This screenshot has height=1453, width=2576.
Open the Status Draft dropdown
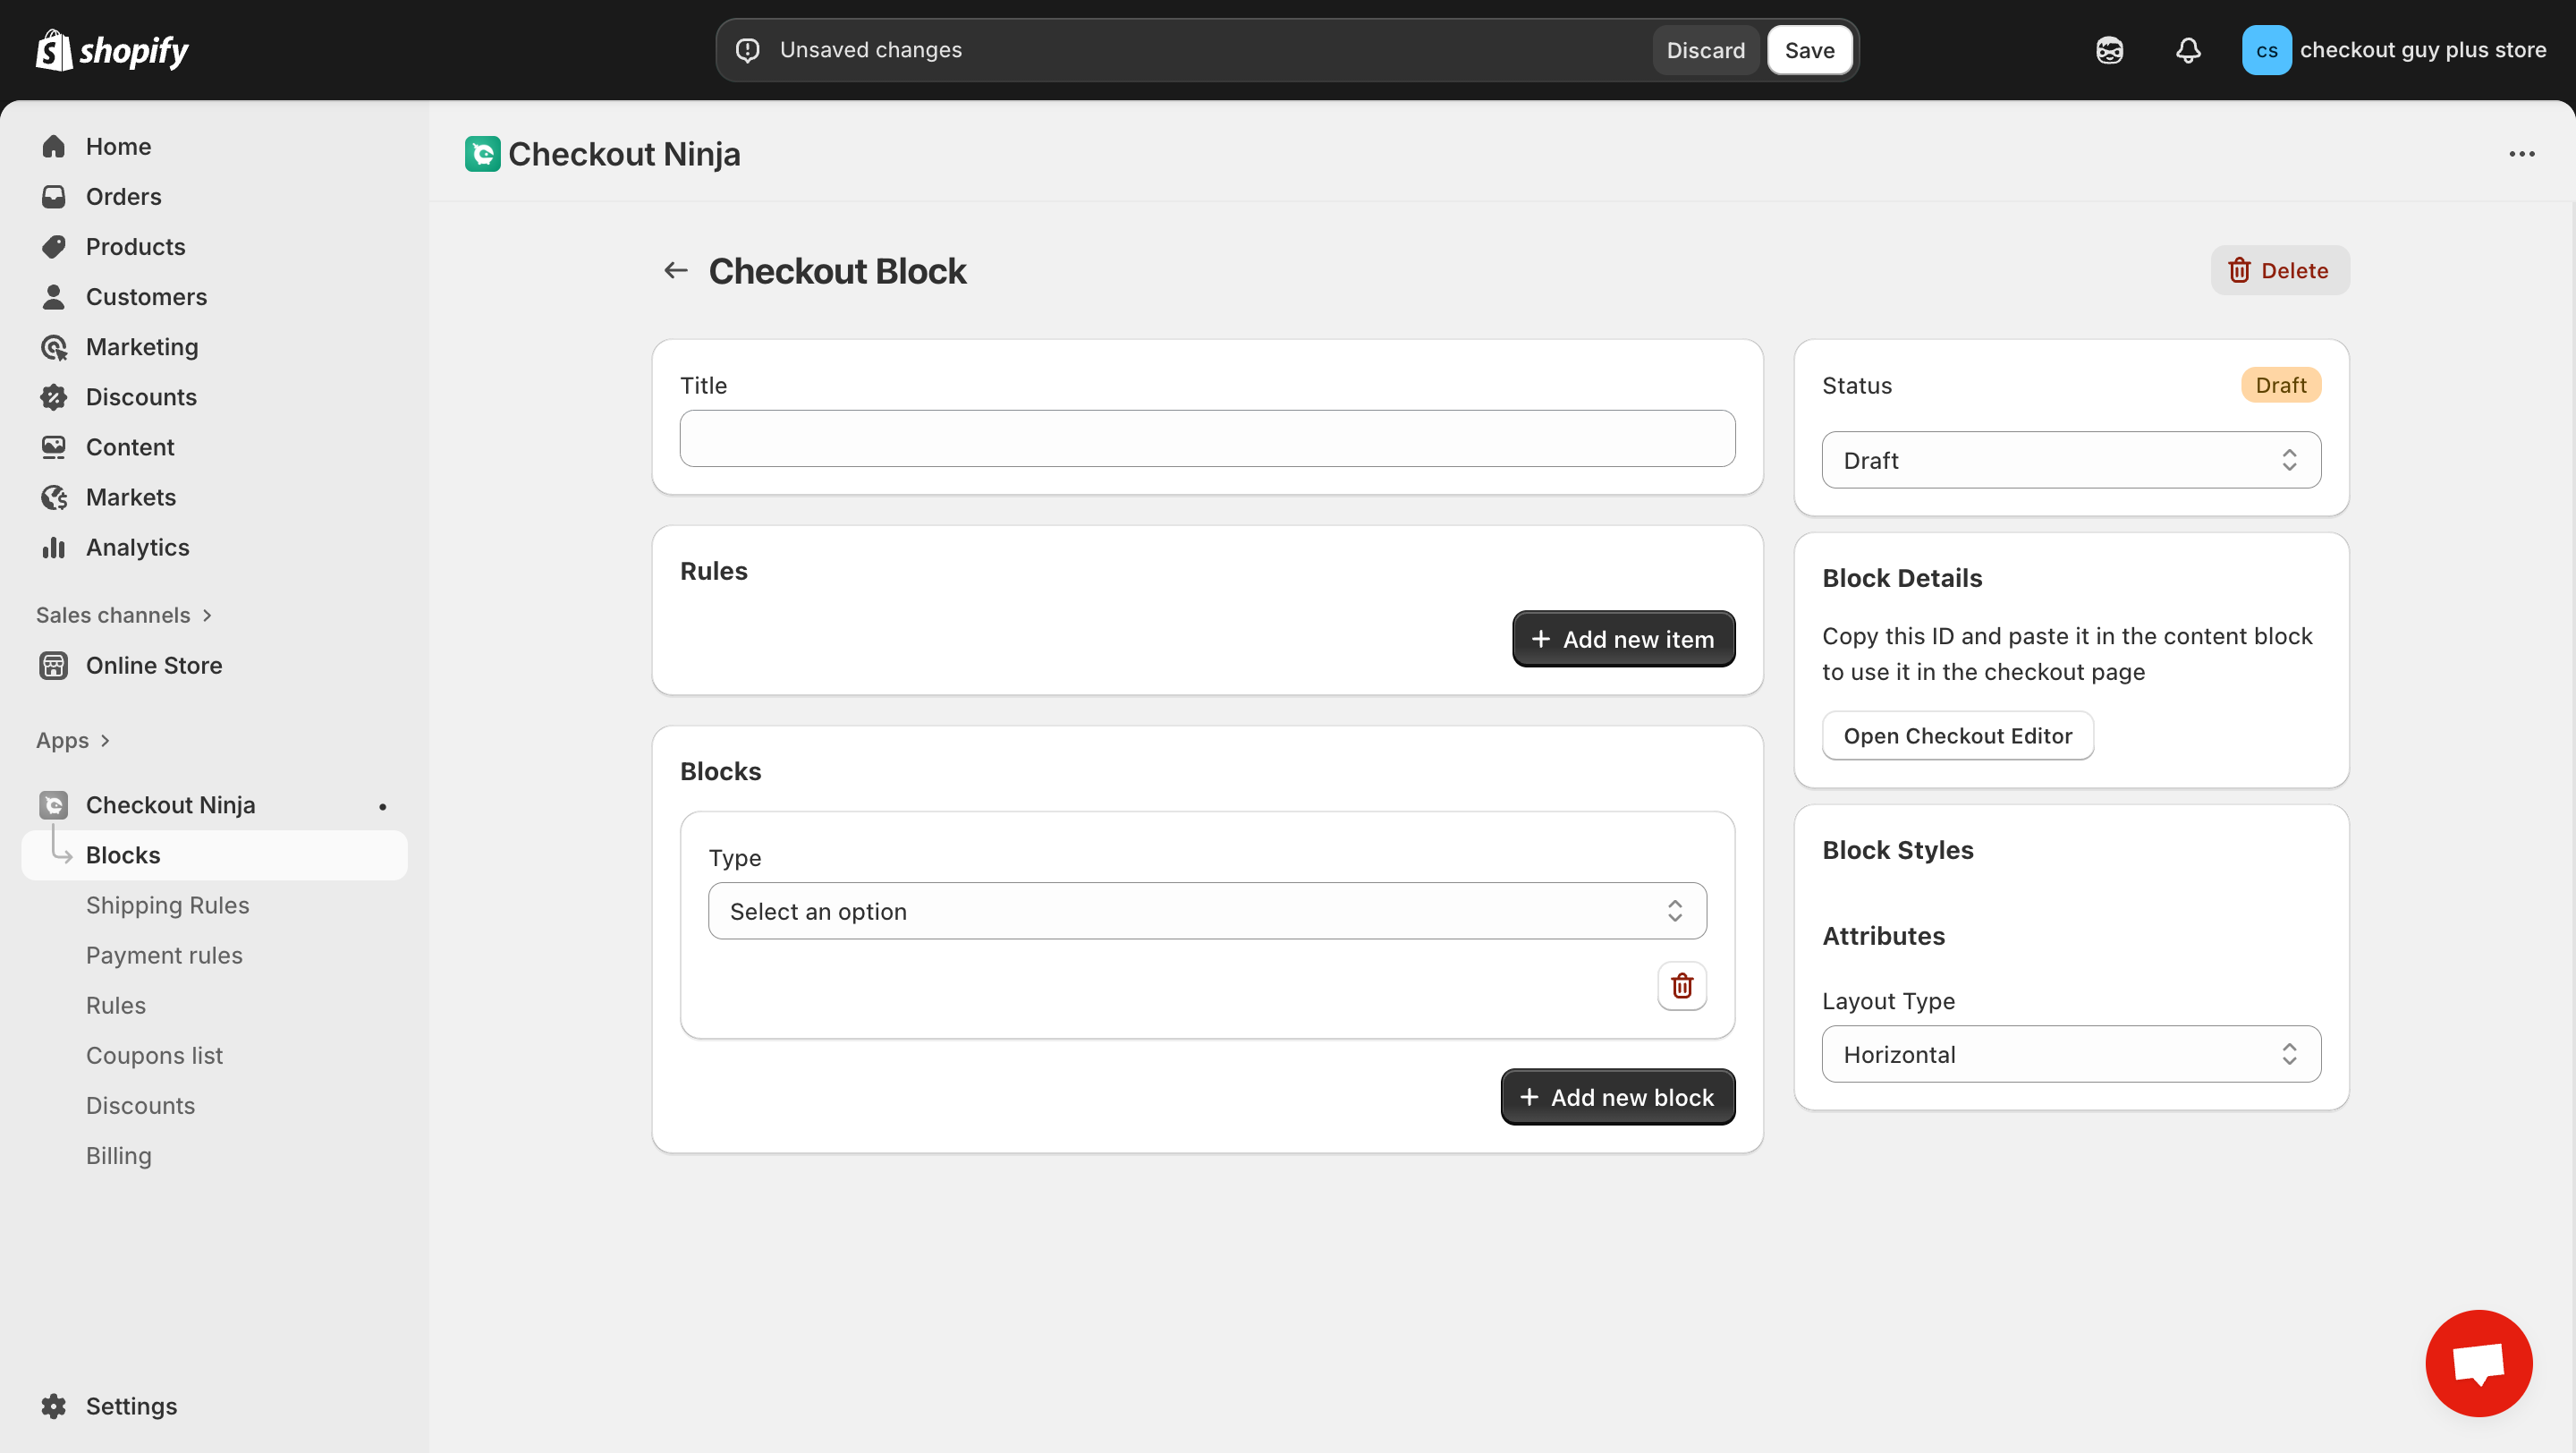click(x=2070, y=459)
